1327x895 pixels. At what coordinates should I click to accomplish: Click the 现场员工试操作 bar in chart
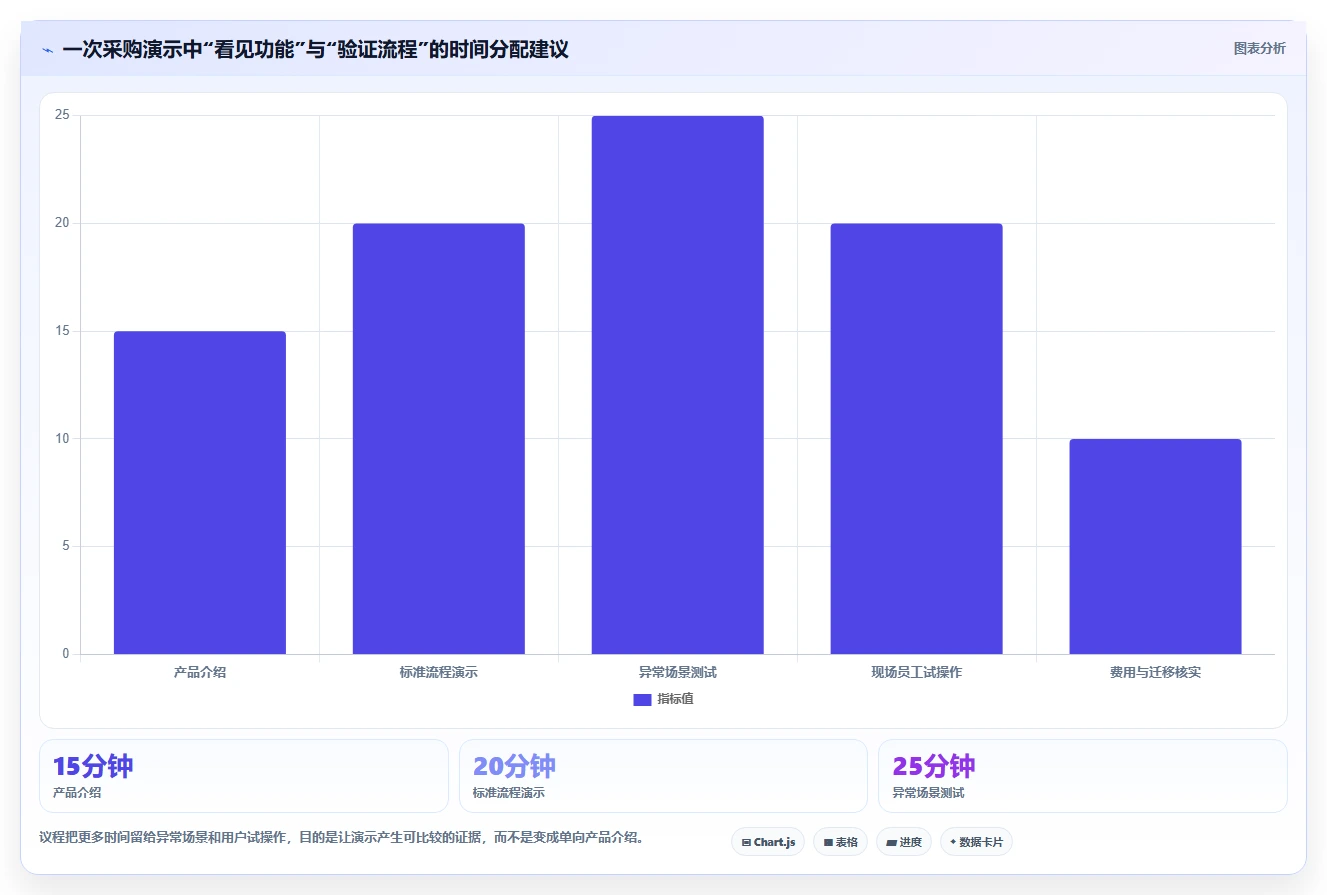tap(916, 439)
